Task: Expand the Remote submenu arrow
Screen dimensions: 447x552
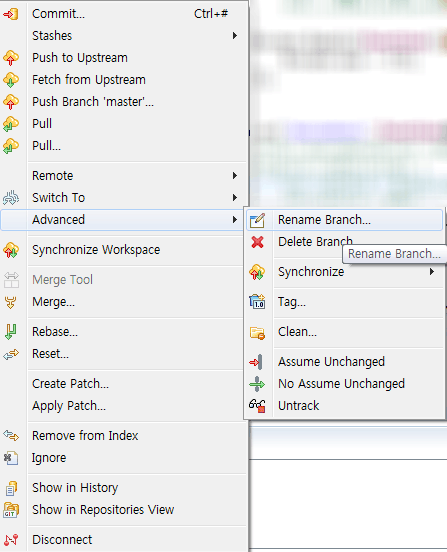Action: 235,176
